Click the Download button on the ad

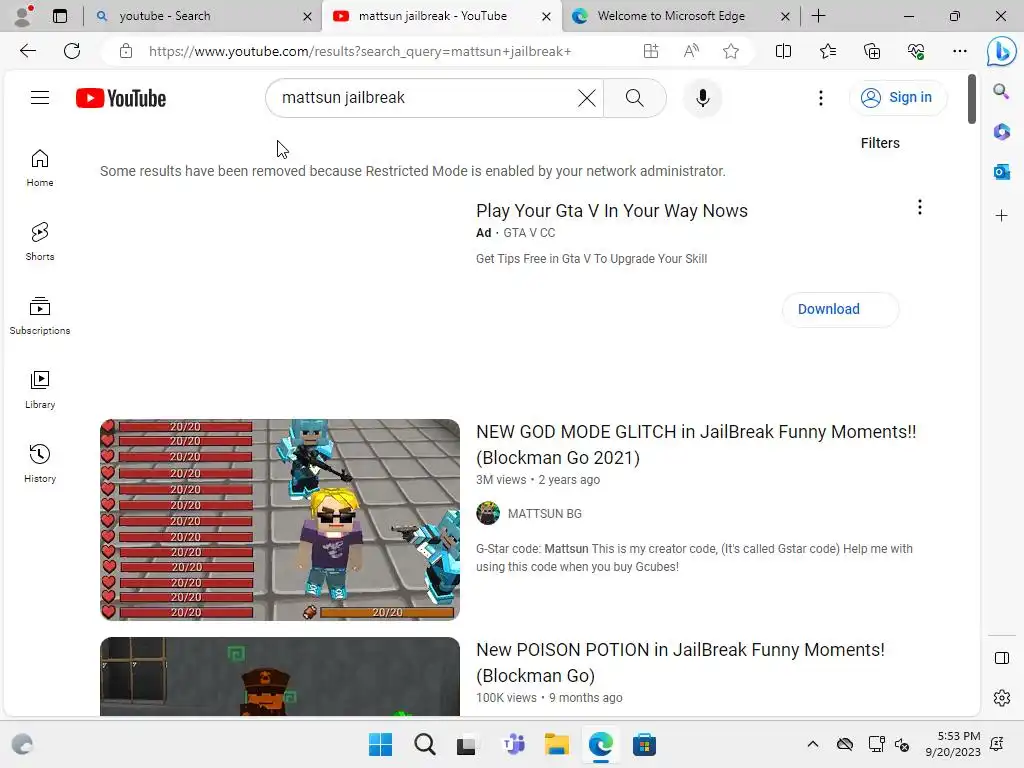840,310
